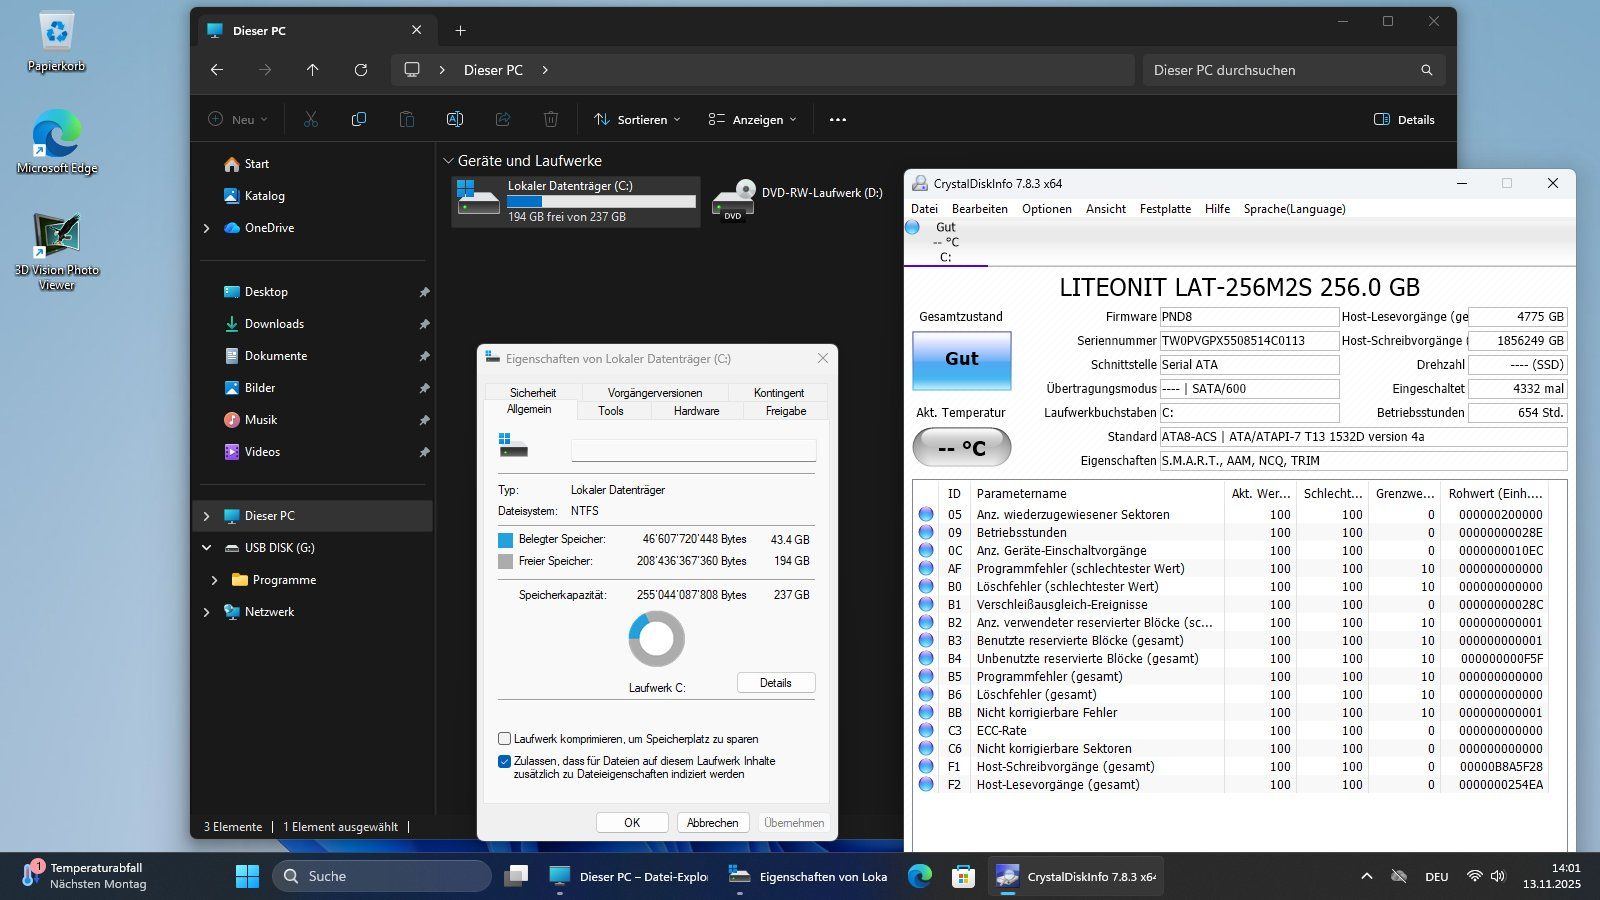Viewport: 1600px width, 900px height.
Task: Click the Dieser PC durchsuchen search box
Action: (1294, 70)
